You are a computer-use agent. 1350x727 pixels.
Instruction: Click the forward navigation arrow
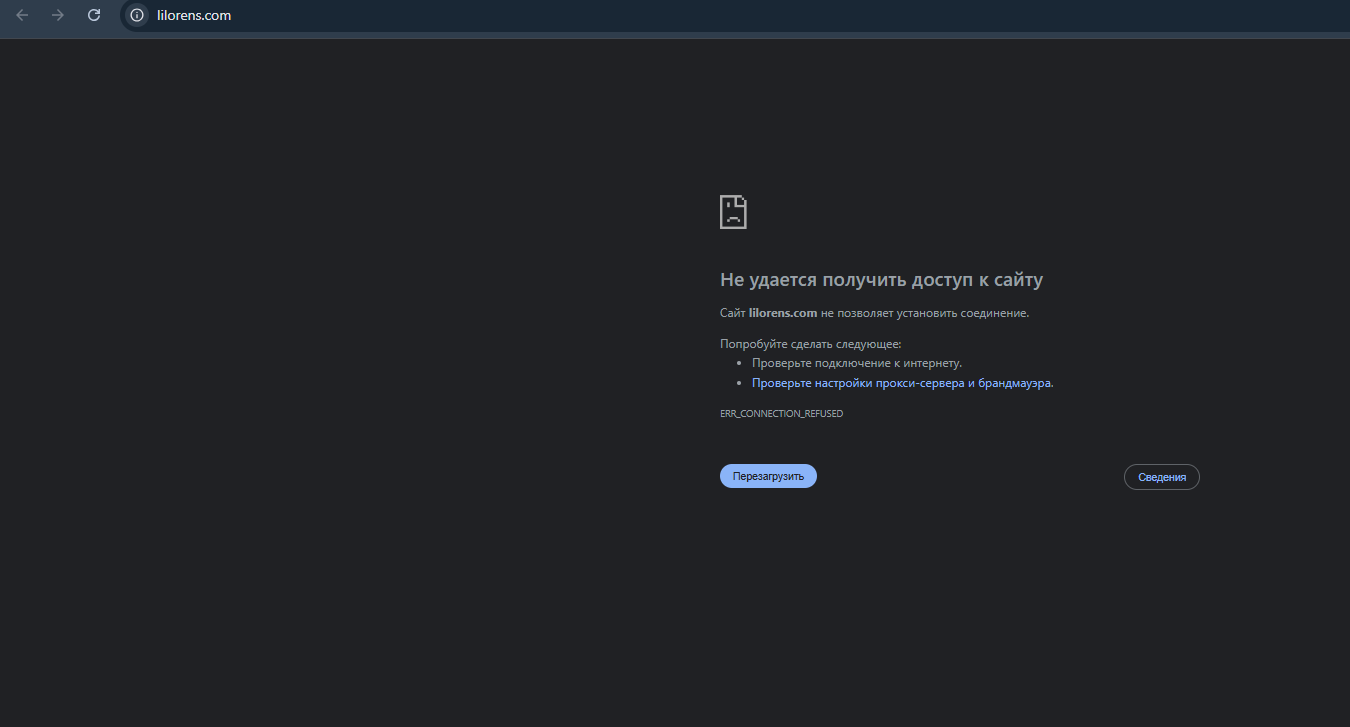[58, 15]
